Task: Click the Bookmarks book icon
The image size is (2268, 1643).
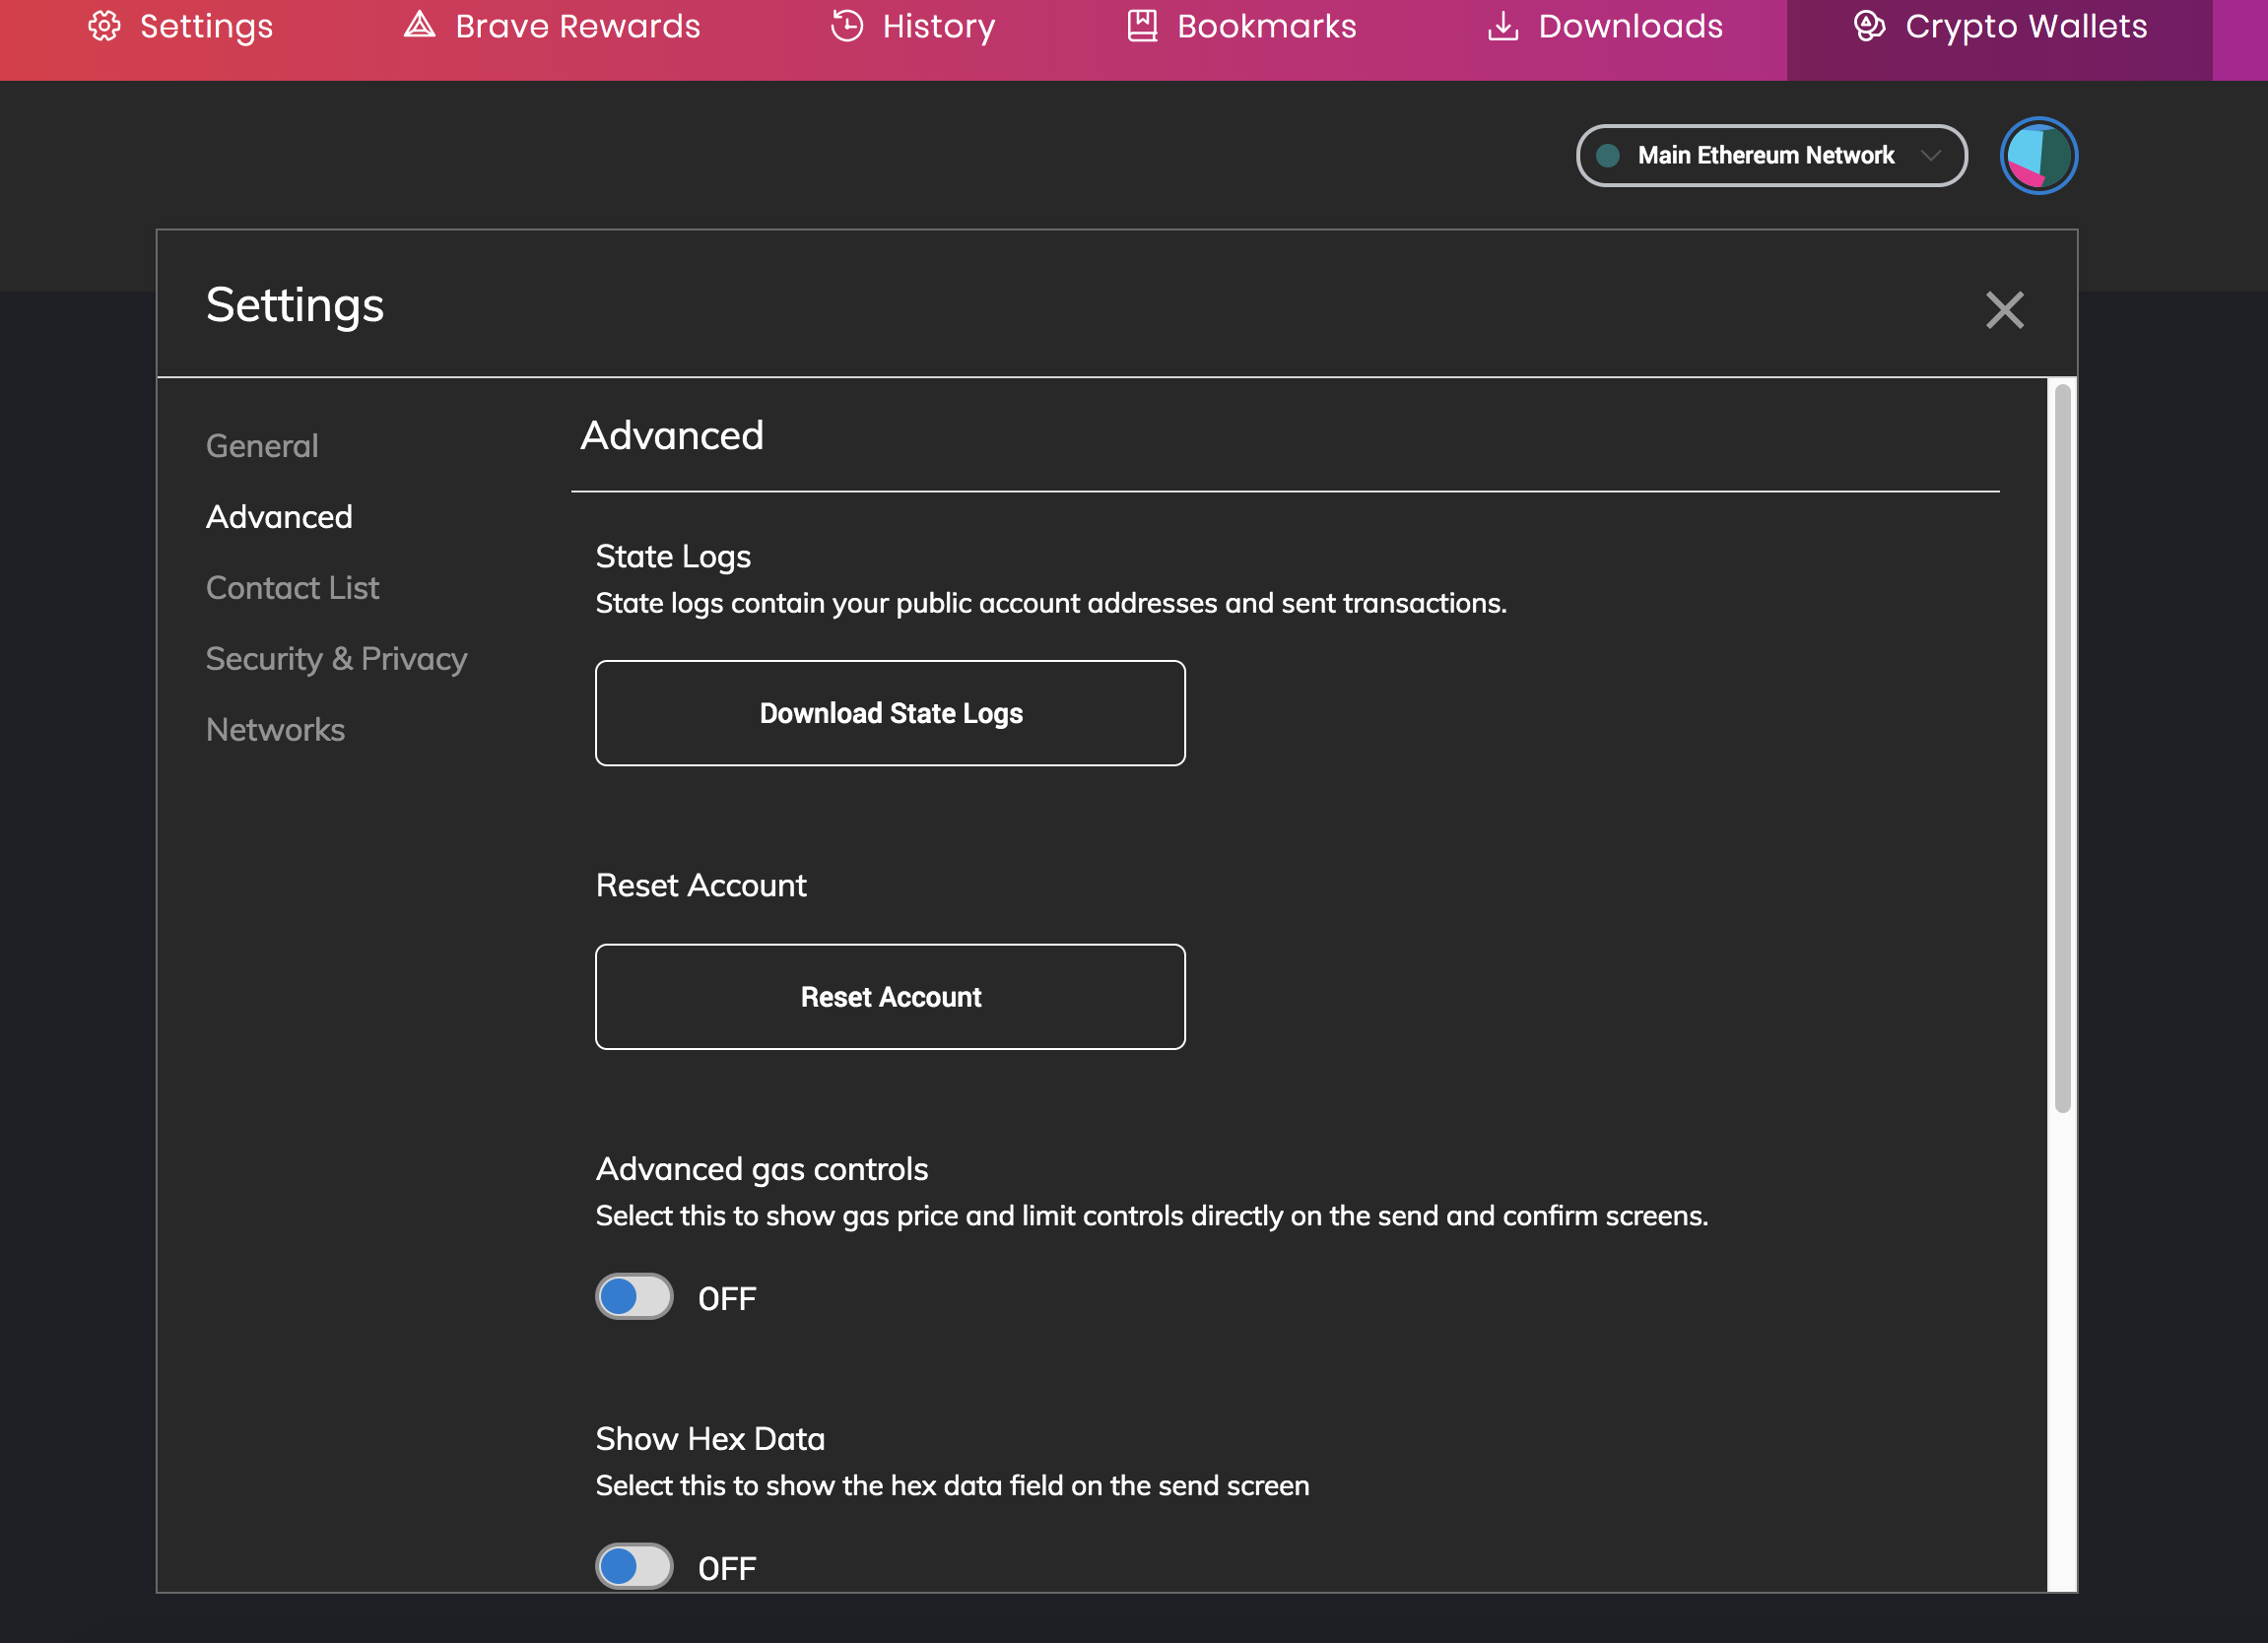Action: point(1142,26)
